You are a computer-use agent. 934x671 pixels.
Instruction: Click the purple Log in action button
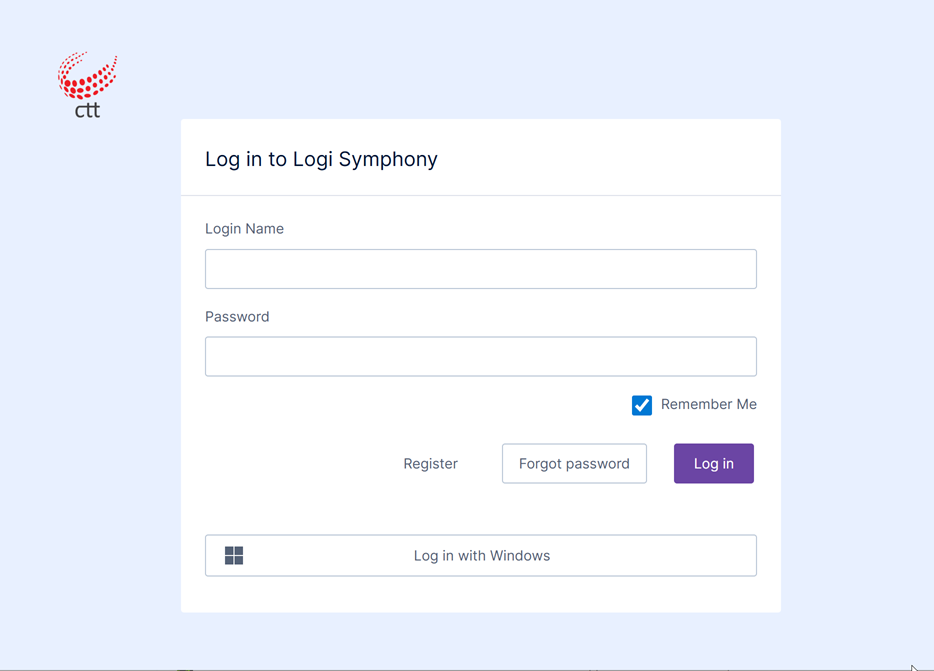click(713, 463)
